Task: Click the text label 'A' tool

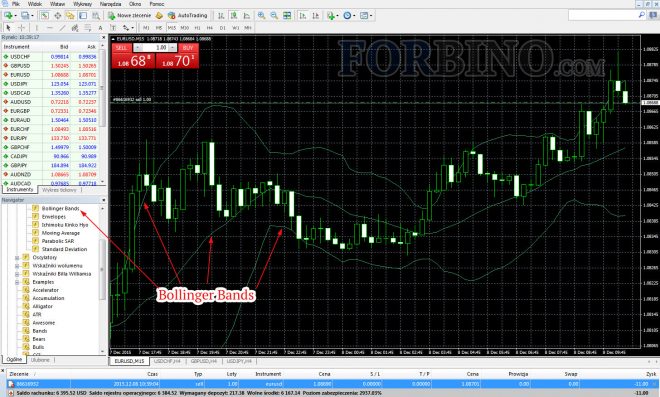Action: click(100, 28)
